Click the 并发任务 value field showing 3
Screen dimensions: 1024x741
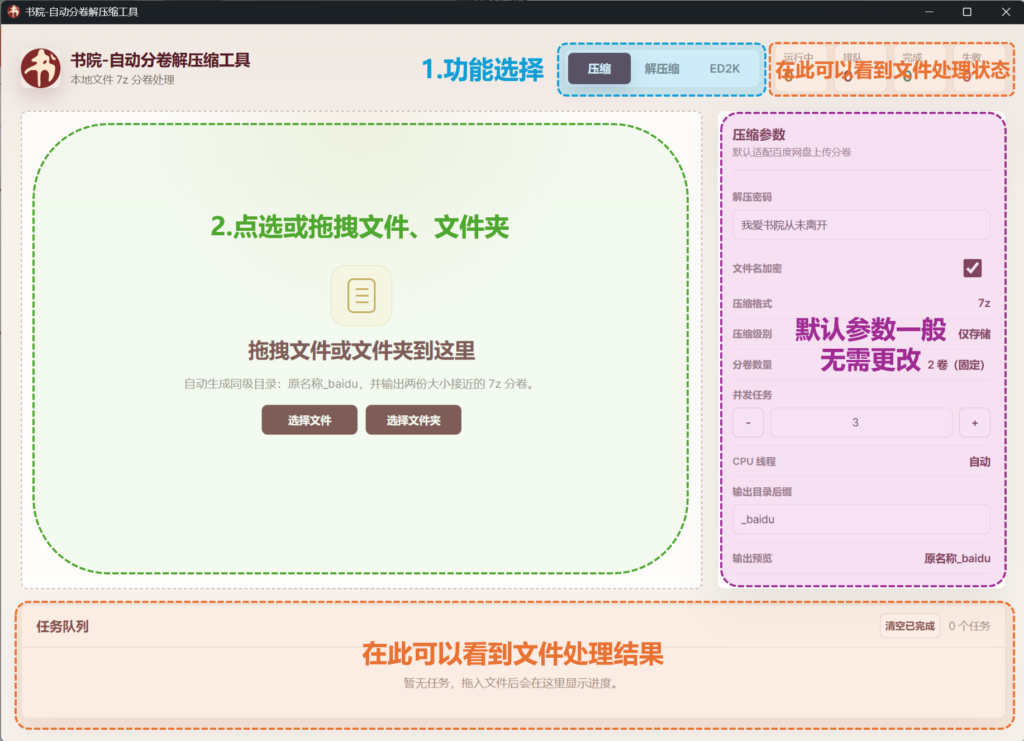tap(861, 422)
